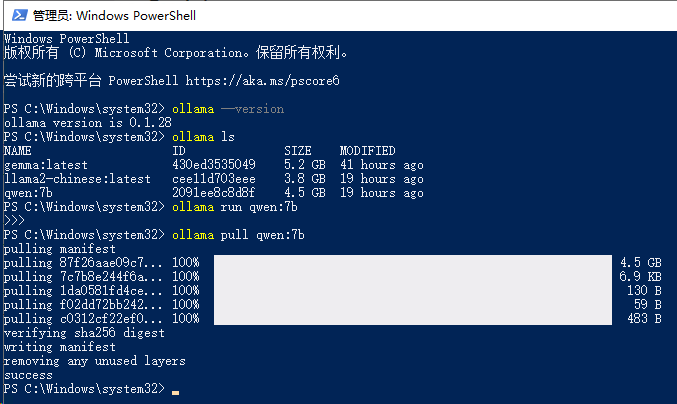
Task: Click the 'success' status line
Action: click(x=28, y=375)
